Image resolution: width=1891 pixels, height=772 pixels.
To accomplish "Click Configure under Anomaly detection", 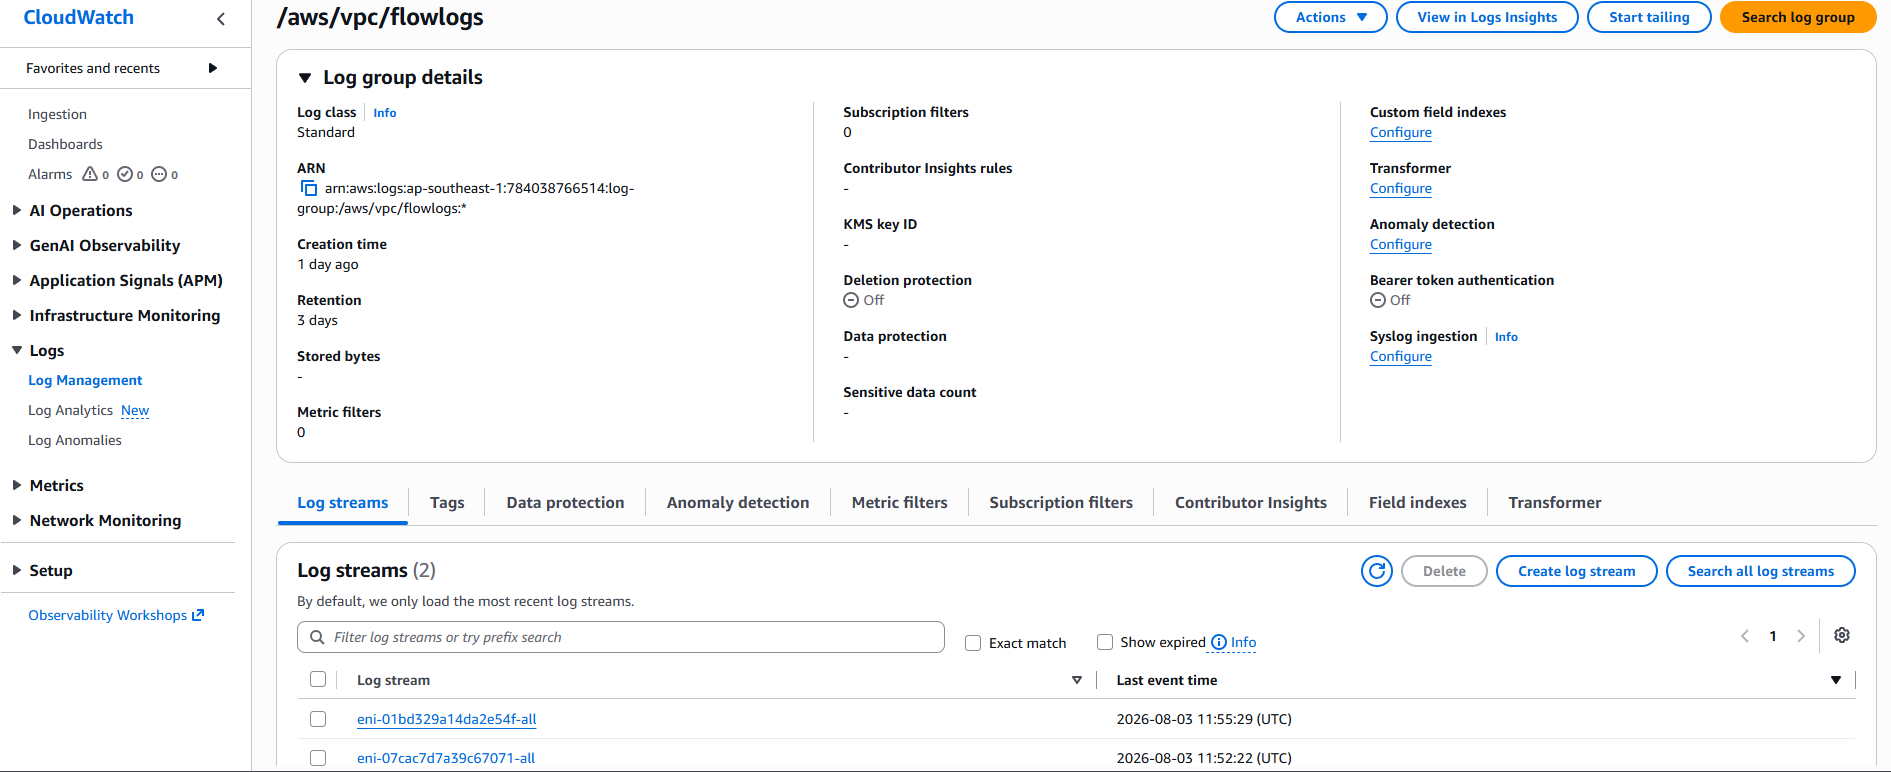I will (1400, 244).
